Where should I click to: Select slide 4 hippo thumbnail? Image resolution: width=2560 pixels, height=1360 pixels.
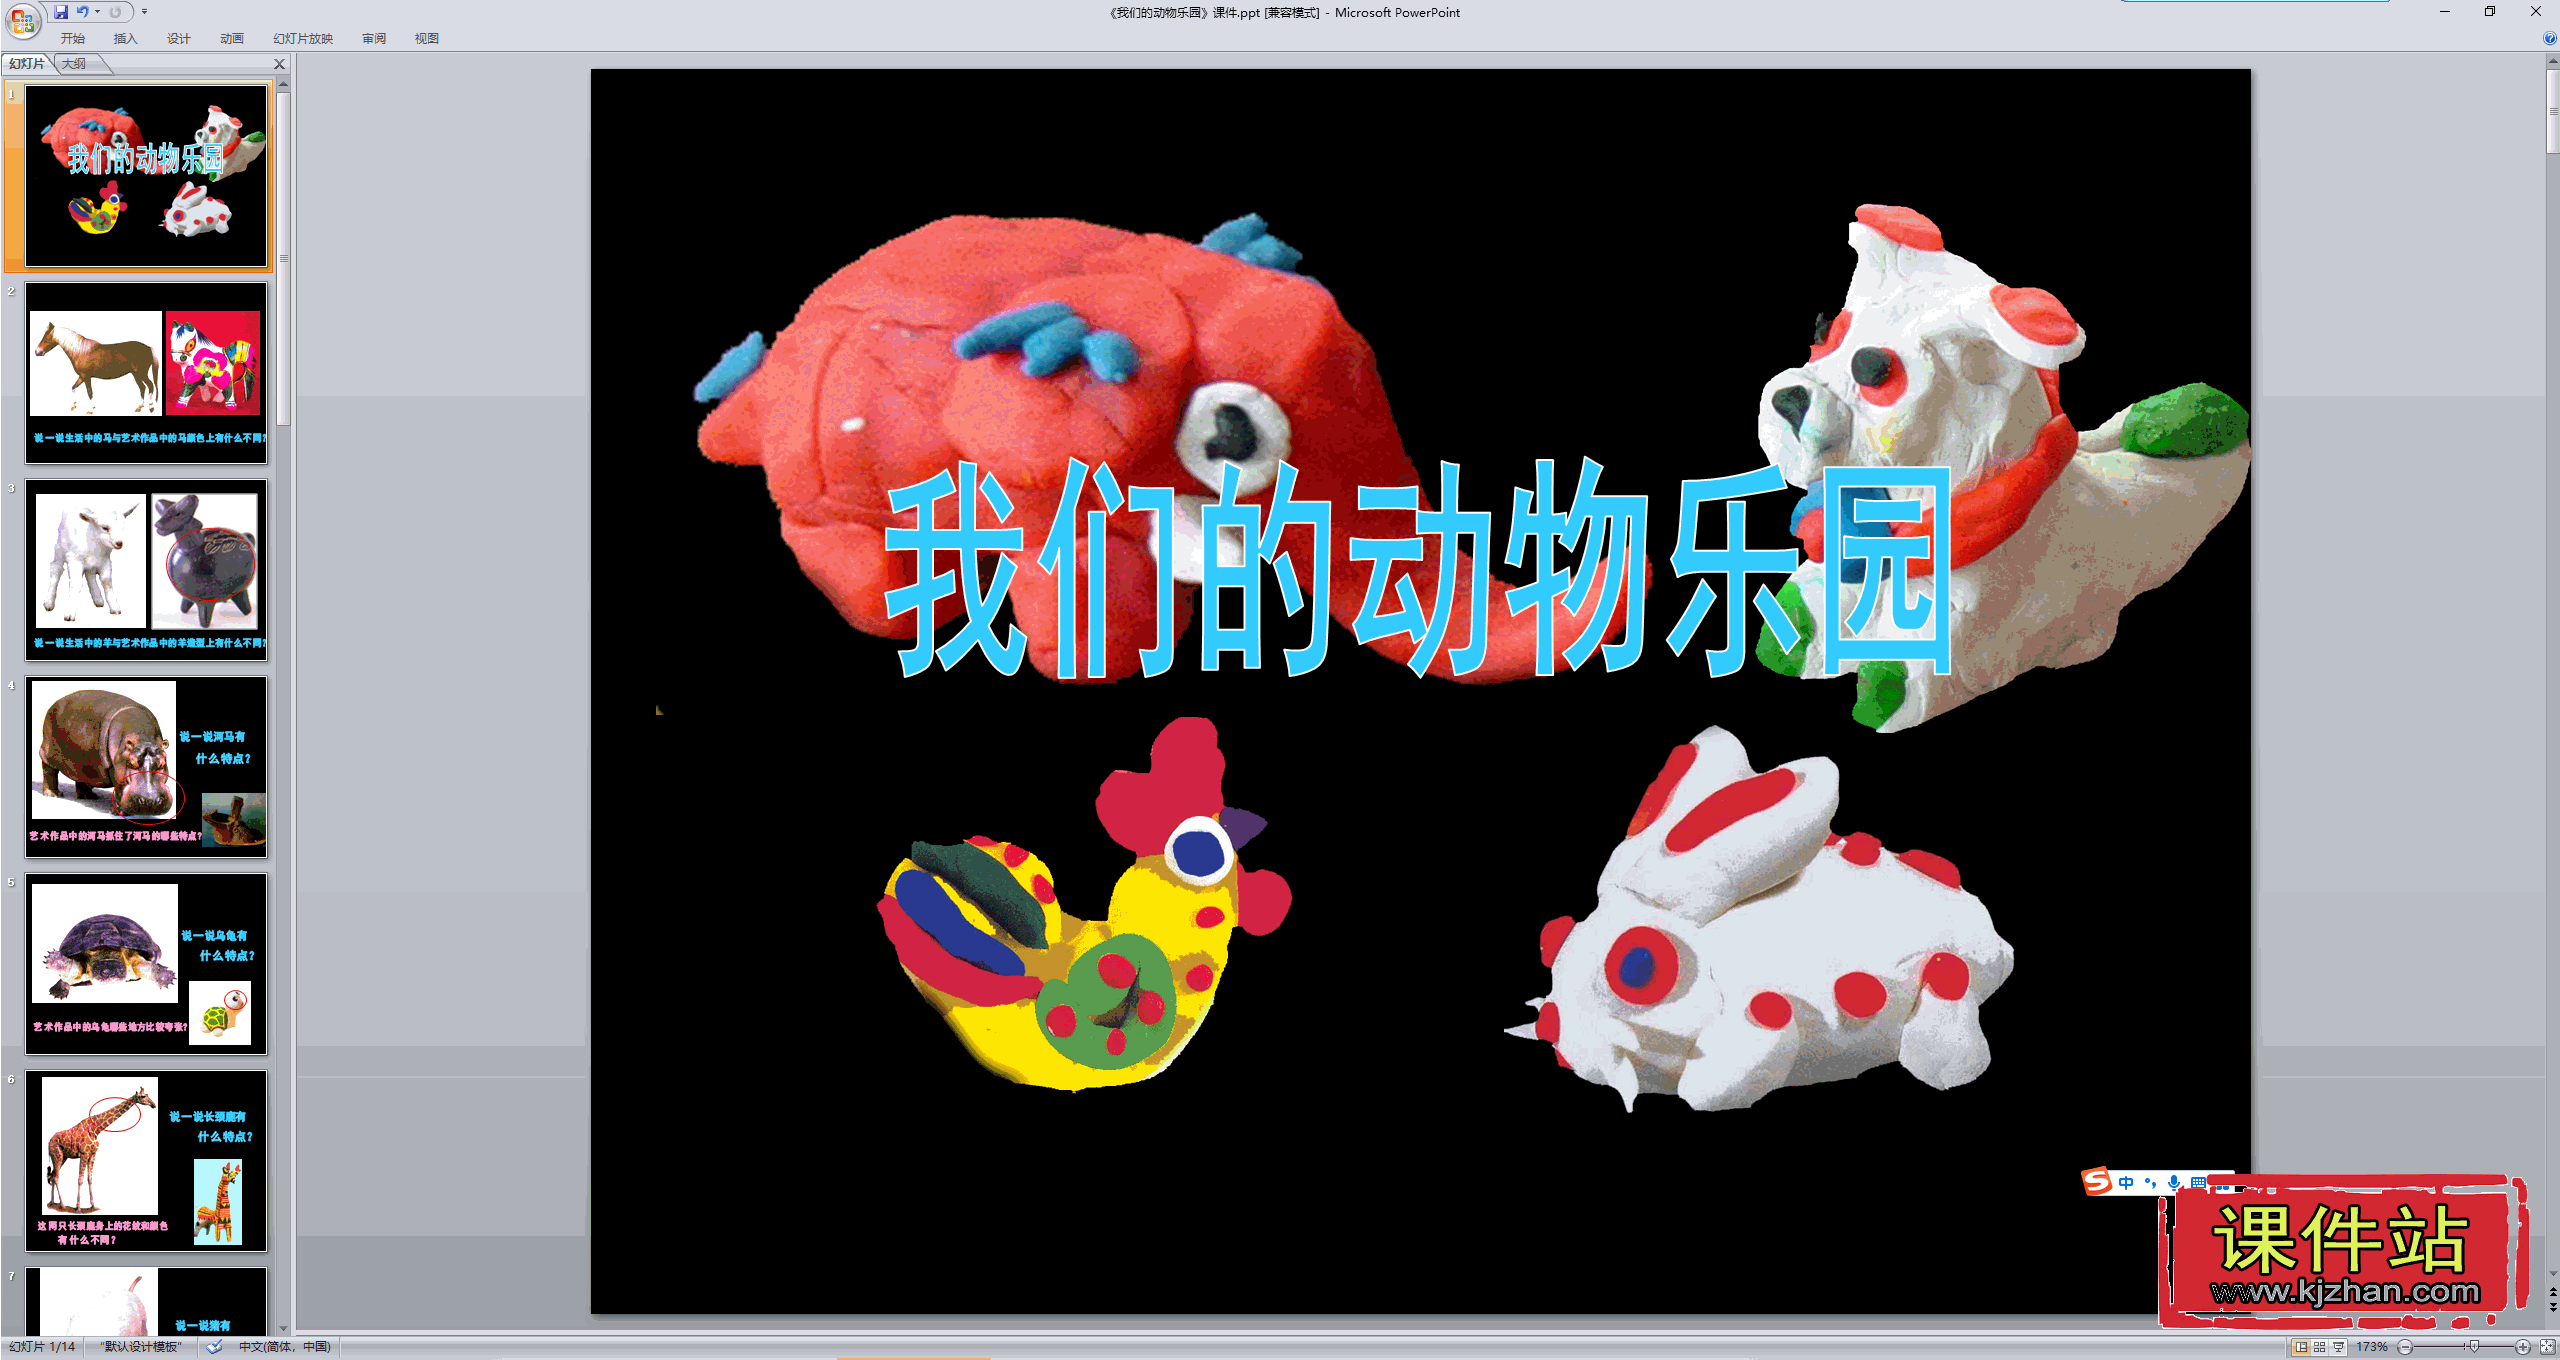click(146, 767)
